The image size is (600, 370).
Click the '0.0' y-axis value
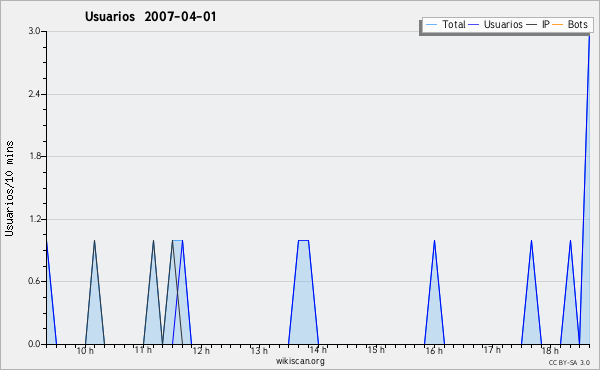pyautogui.click(x=34, y=344)
